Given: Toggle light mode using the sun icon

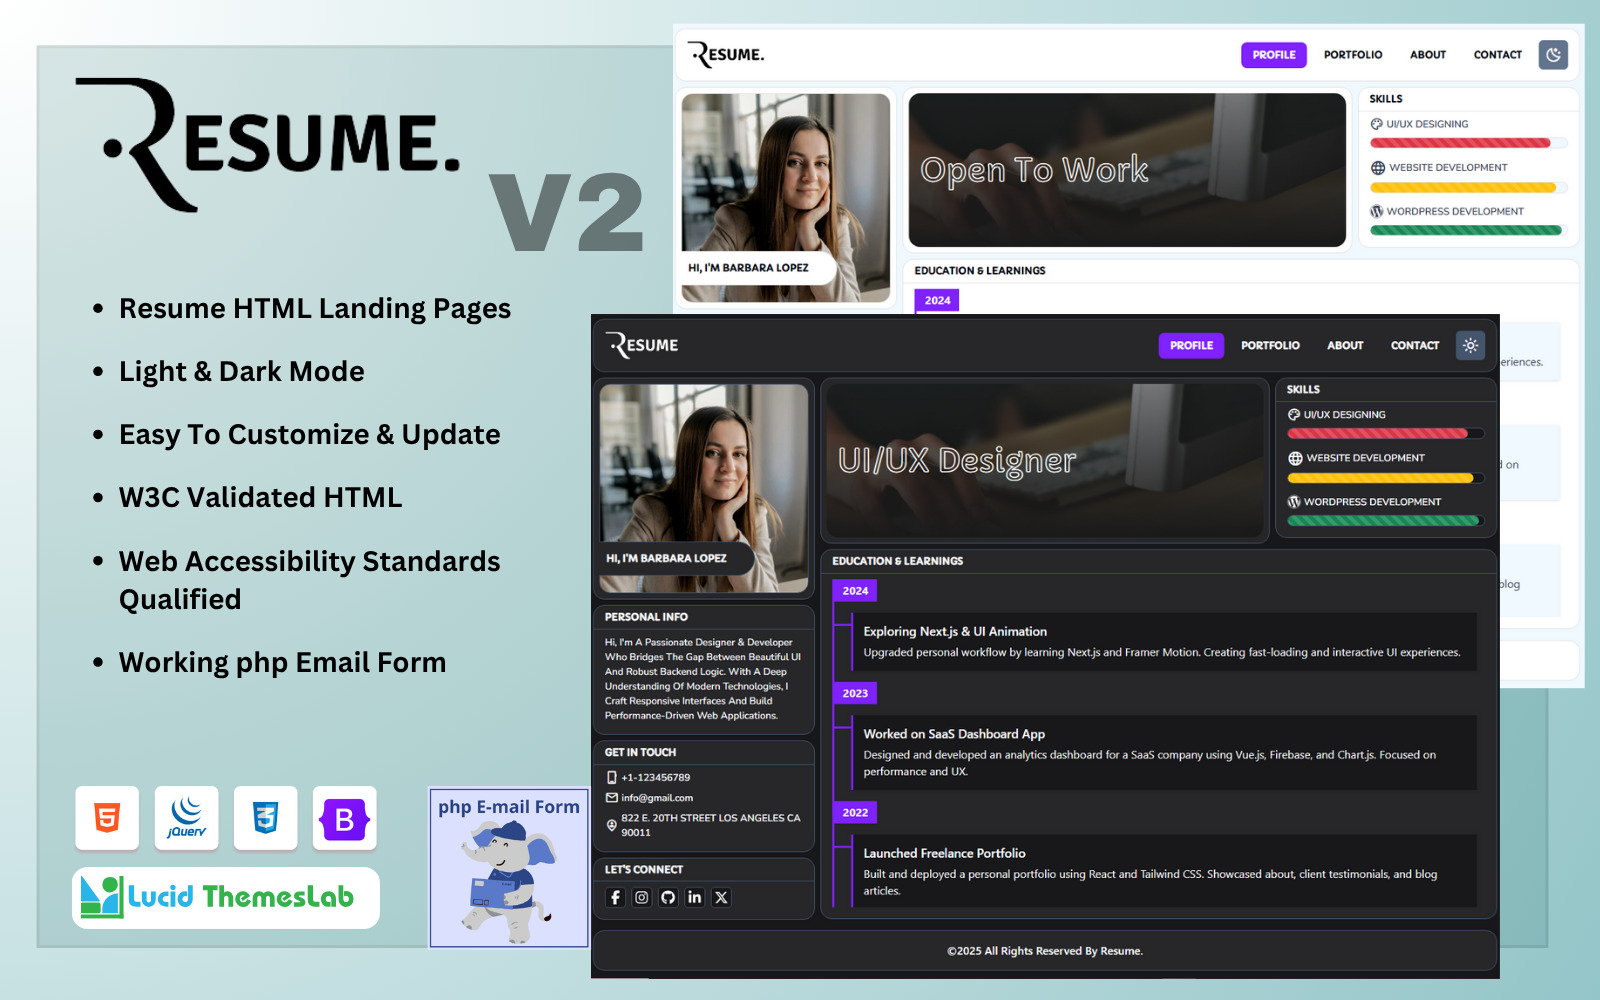Looking at the screenshot, I should tap(1470, 345).
